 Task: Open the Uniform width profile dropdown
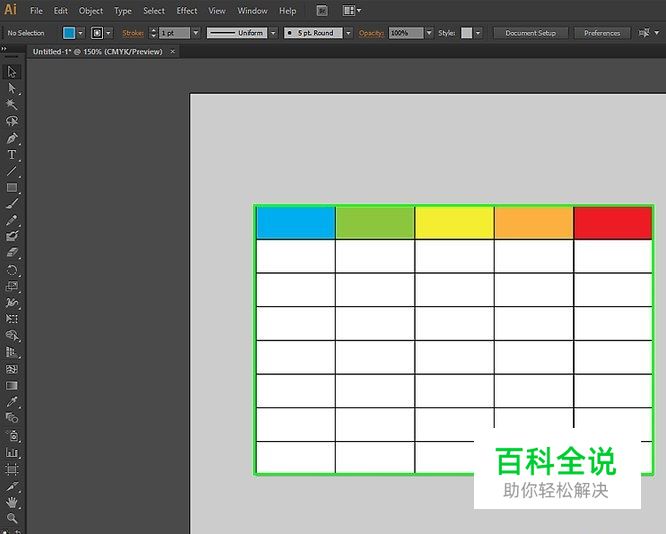(273, 33)
